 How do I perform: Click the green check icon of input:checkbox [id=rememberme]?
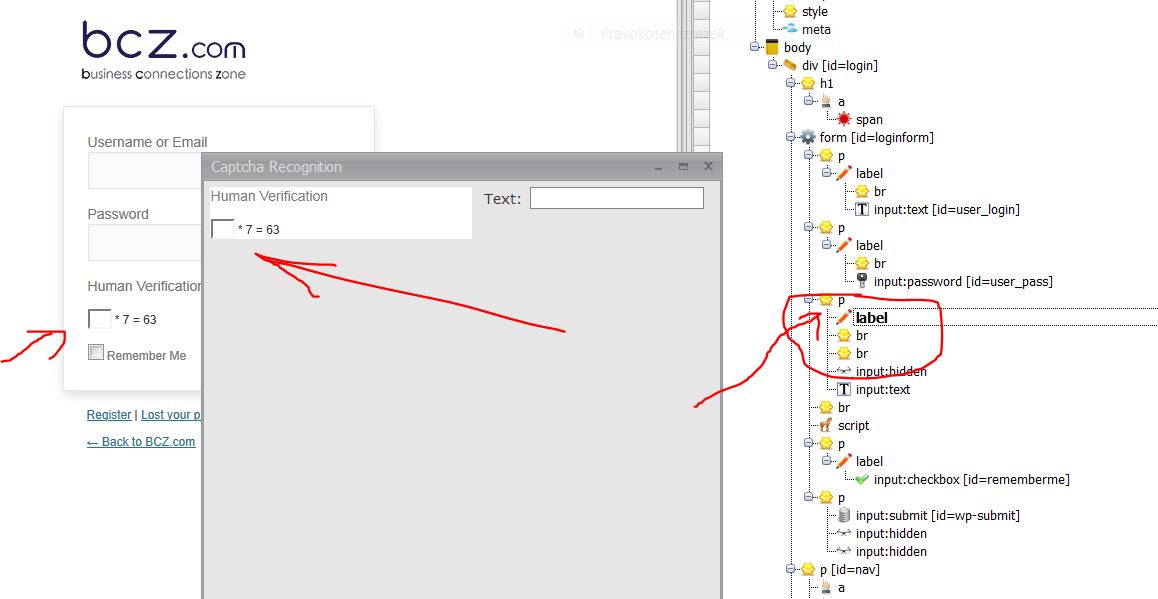pyautogui.click(x=862, y=479)
